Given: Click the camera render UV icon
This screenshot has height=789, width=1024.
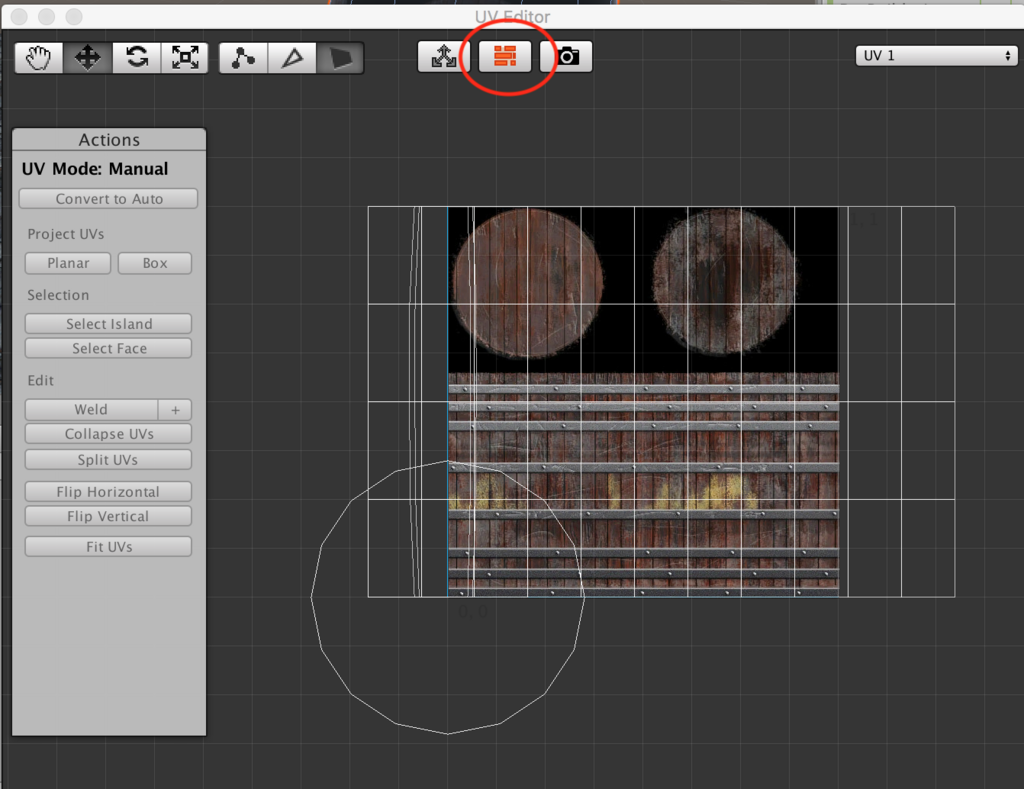Looking at the screenshot, I should pos(566,57).
